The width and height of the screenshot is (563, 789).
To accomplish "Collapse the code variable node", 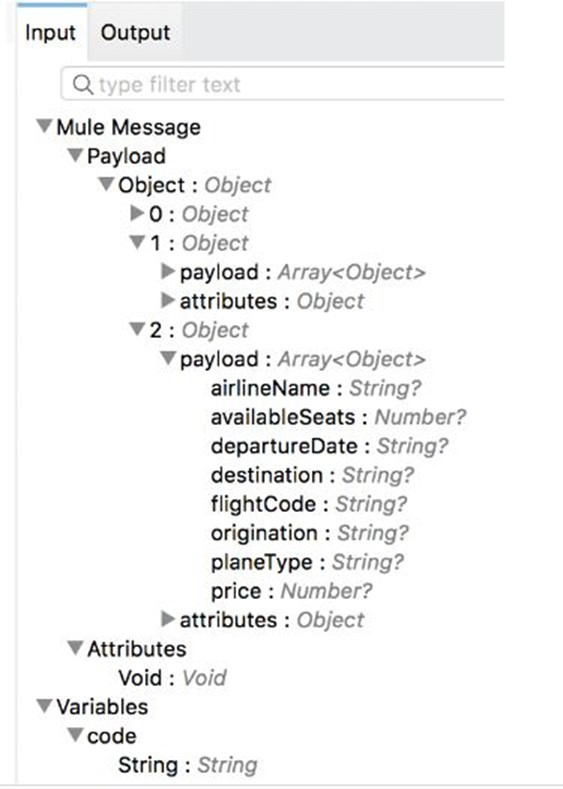I will pyautogui.click(x=75, y=735).
